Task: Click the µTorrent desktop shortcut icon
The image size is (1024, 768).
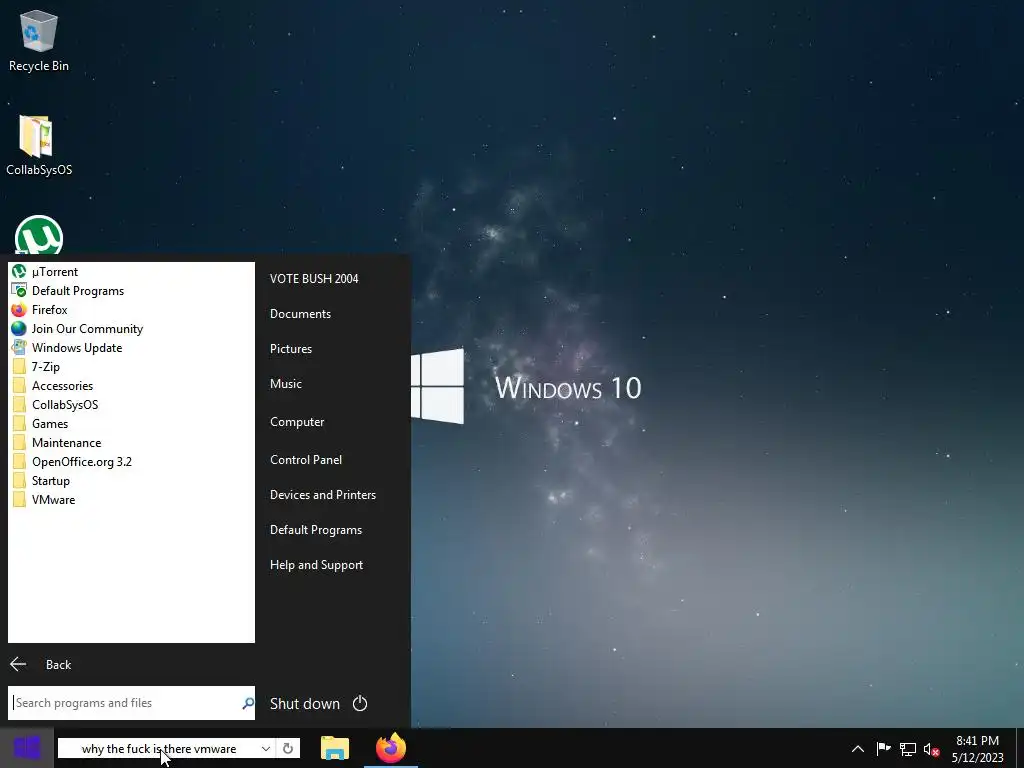Action: [x=39, y=235]
